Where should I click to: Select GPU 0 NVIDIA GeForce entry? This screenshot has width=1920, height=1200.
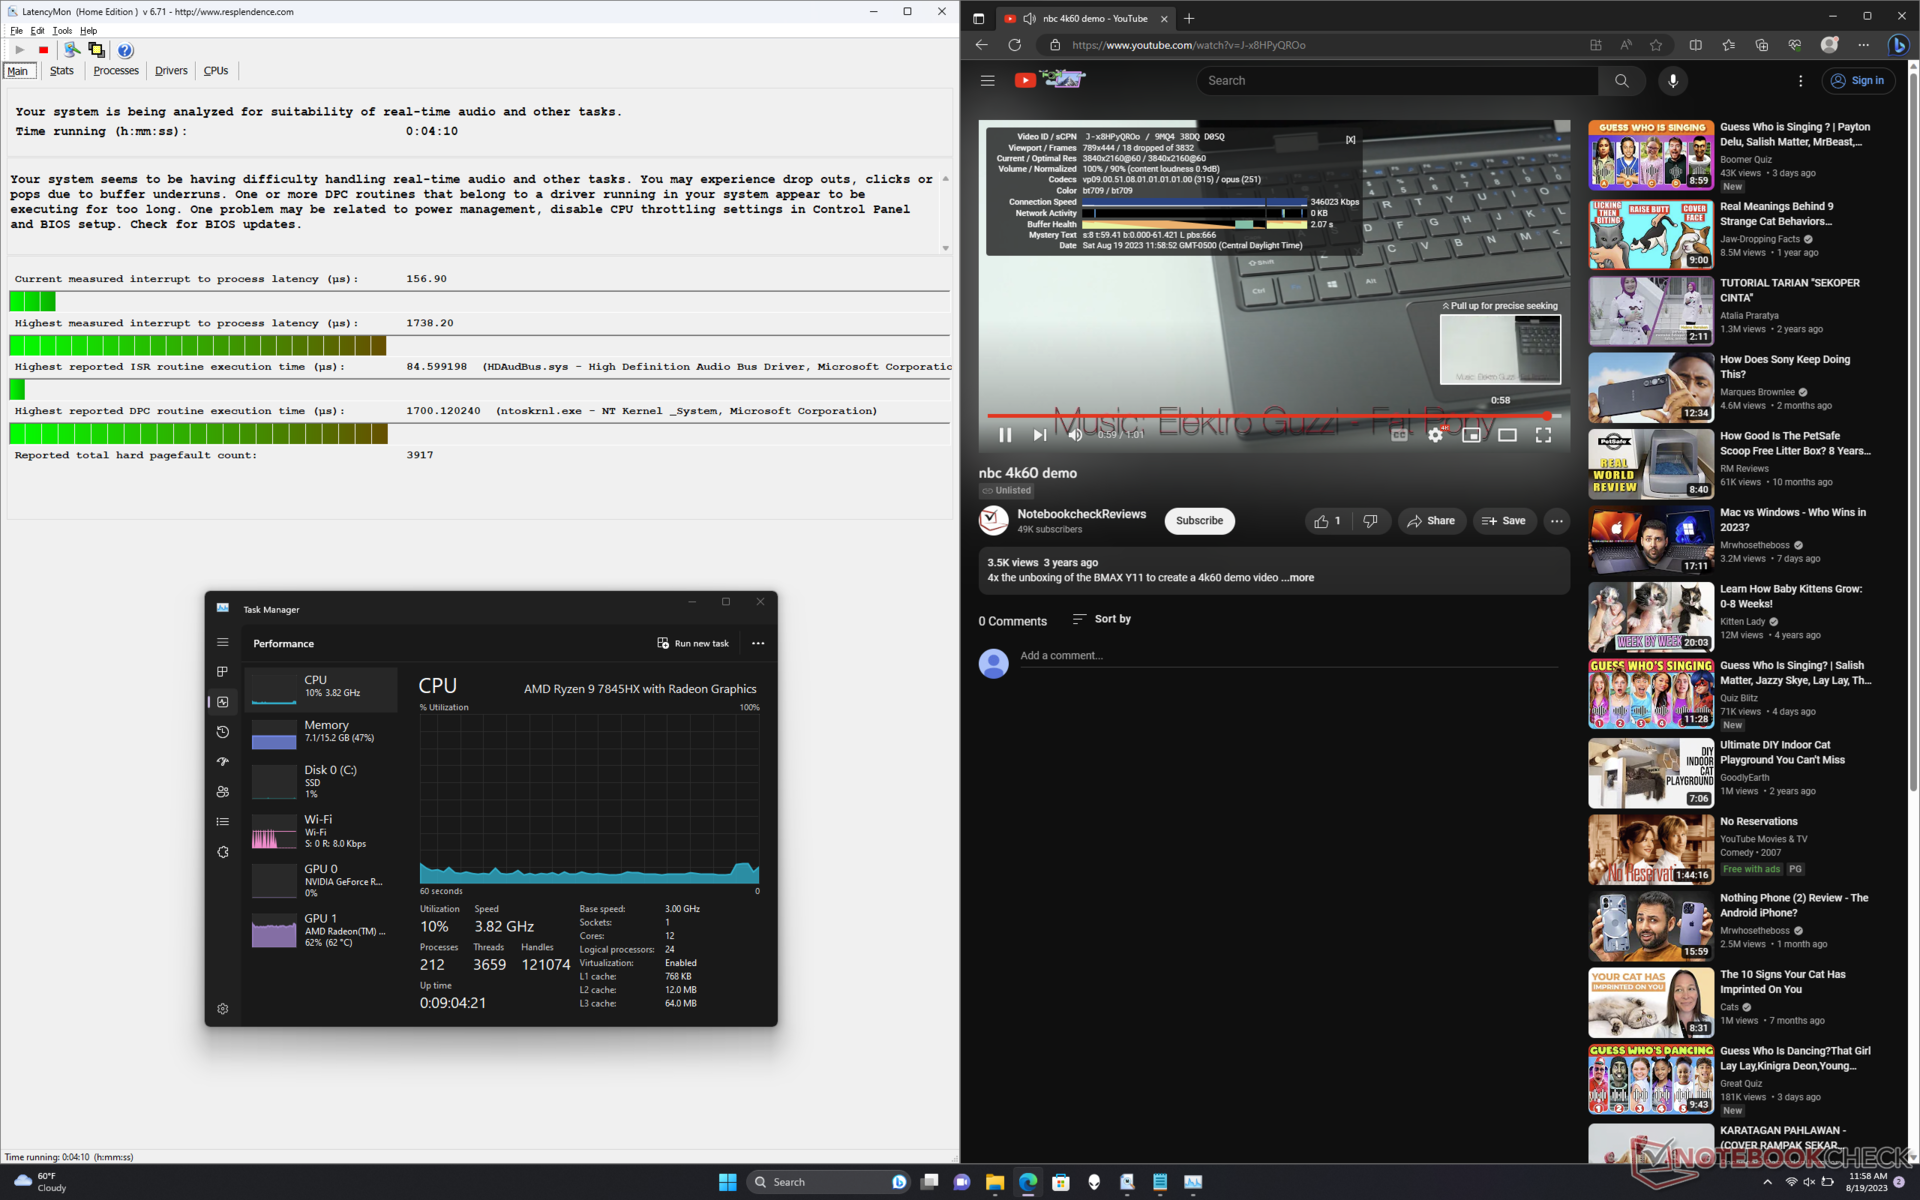click(x=321, y=881)
